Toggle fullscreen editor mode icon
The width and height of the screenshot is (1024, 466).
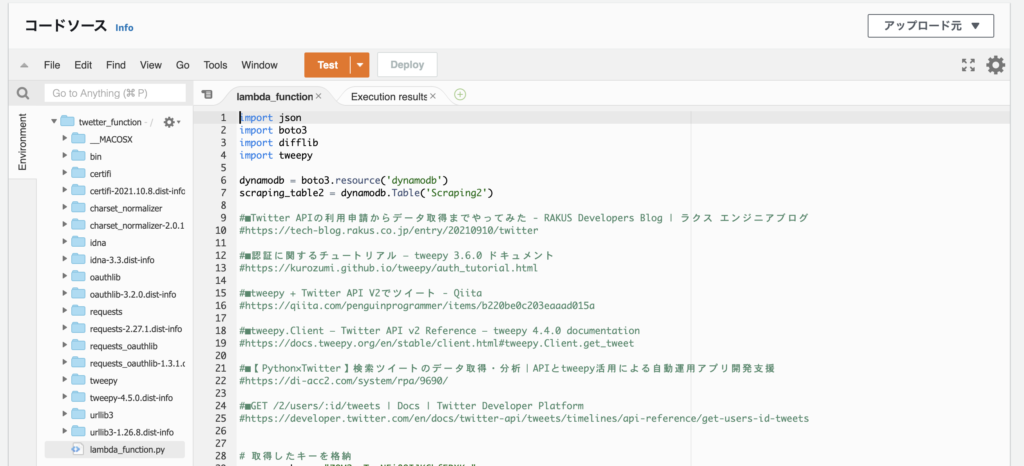click(x=968, y=65)
